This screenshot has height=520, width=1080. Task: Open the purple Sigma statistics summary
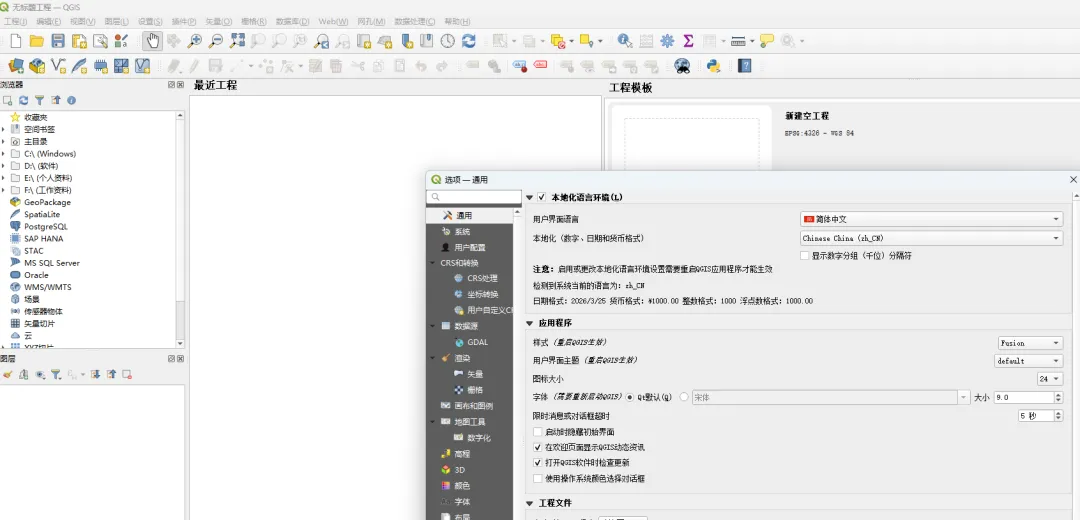[x=688, y=41]
